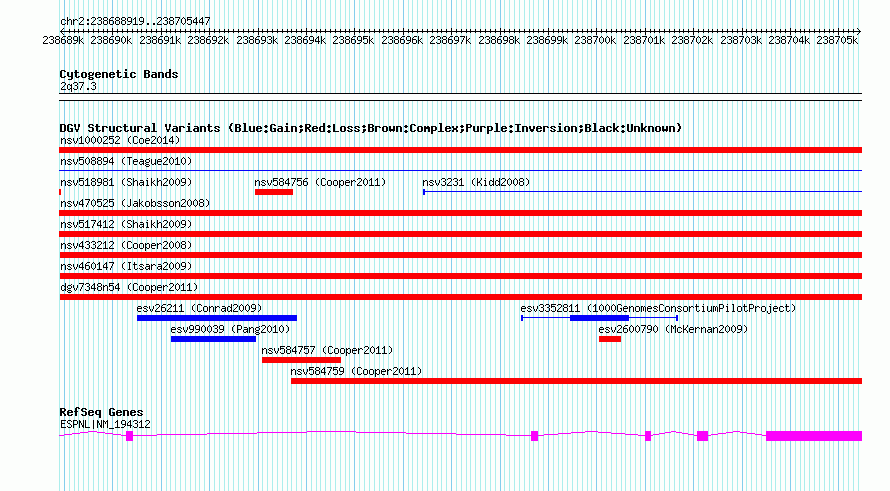Viewport: 890px width, 491px height.
Task: Click the 238700k ruler tick label
Action: (x=595, y=40)
